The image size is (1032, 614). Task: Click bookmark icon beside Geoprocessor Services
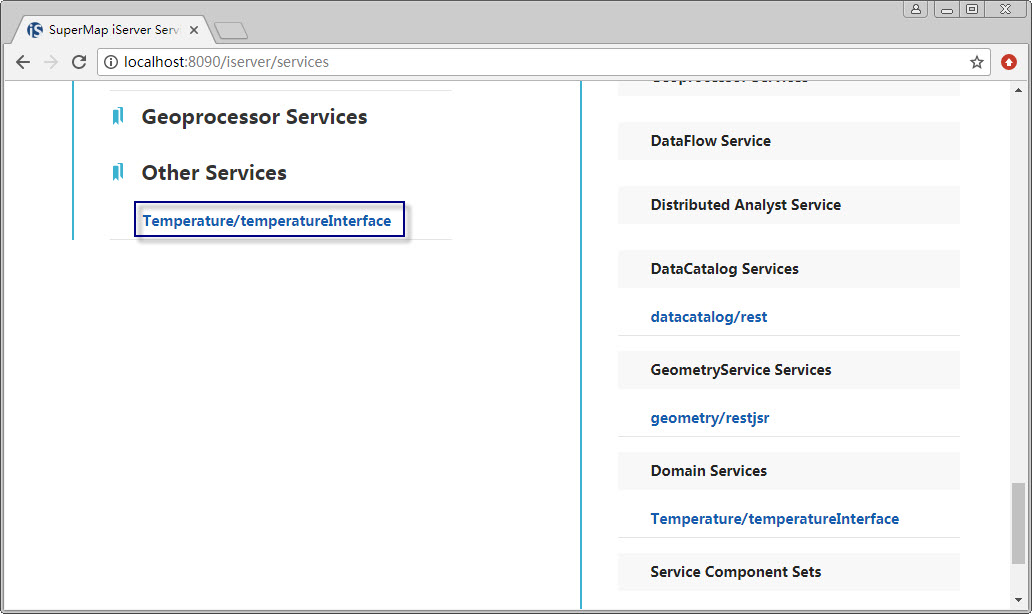(x=118, y=117)
